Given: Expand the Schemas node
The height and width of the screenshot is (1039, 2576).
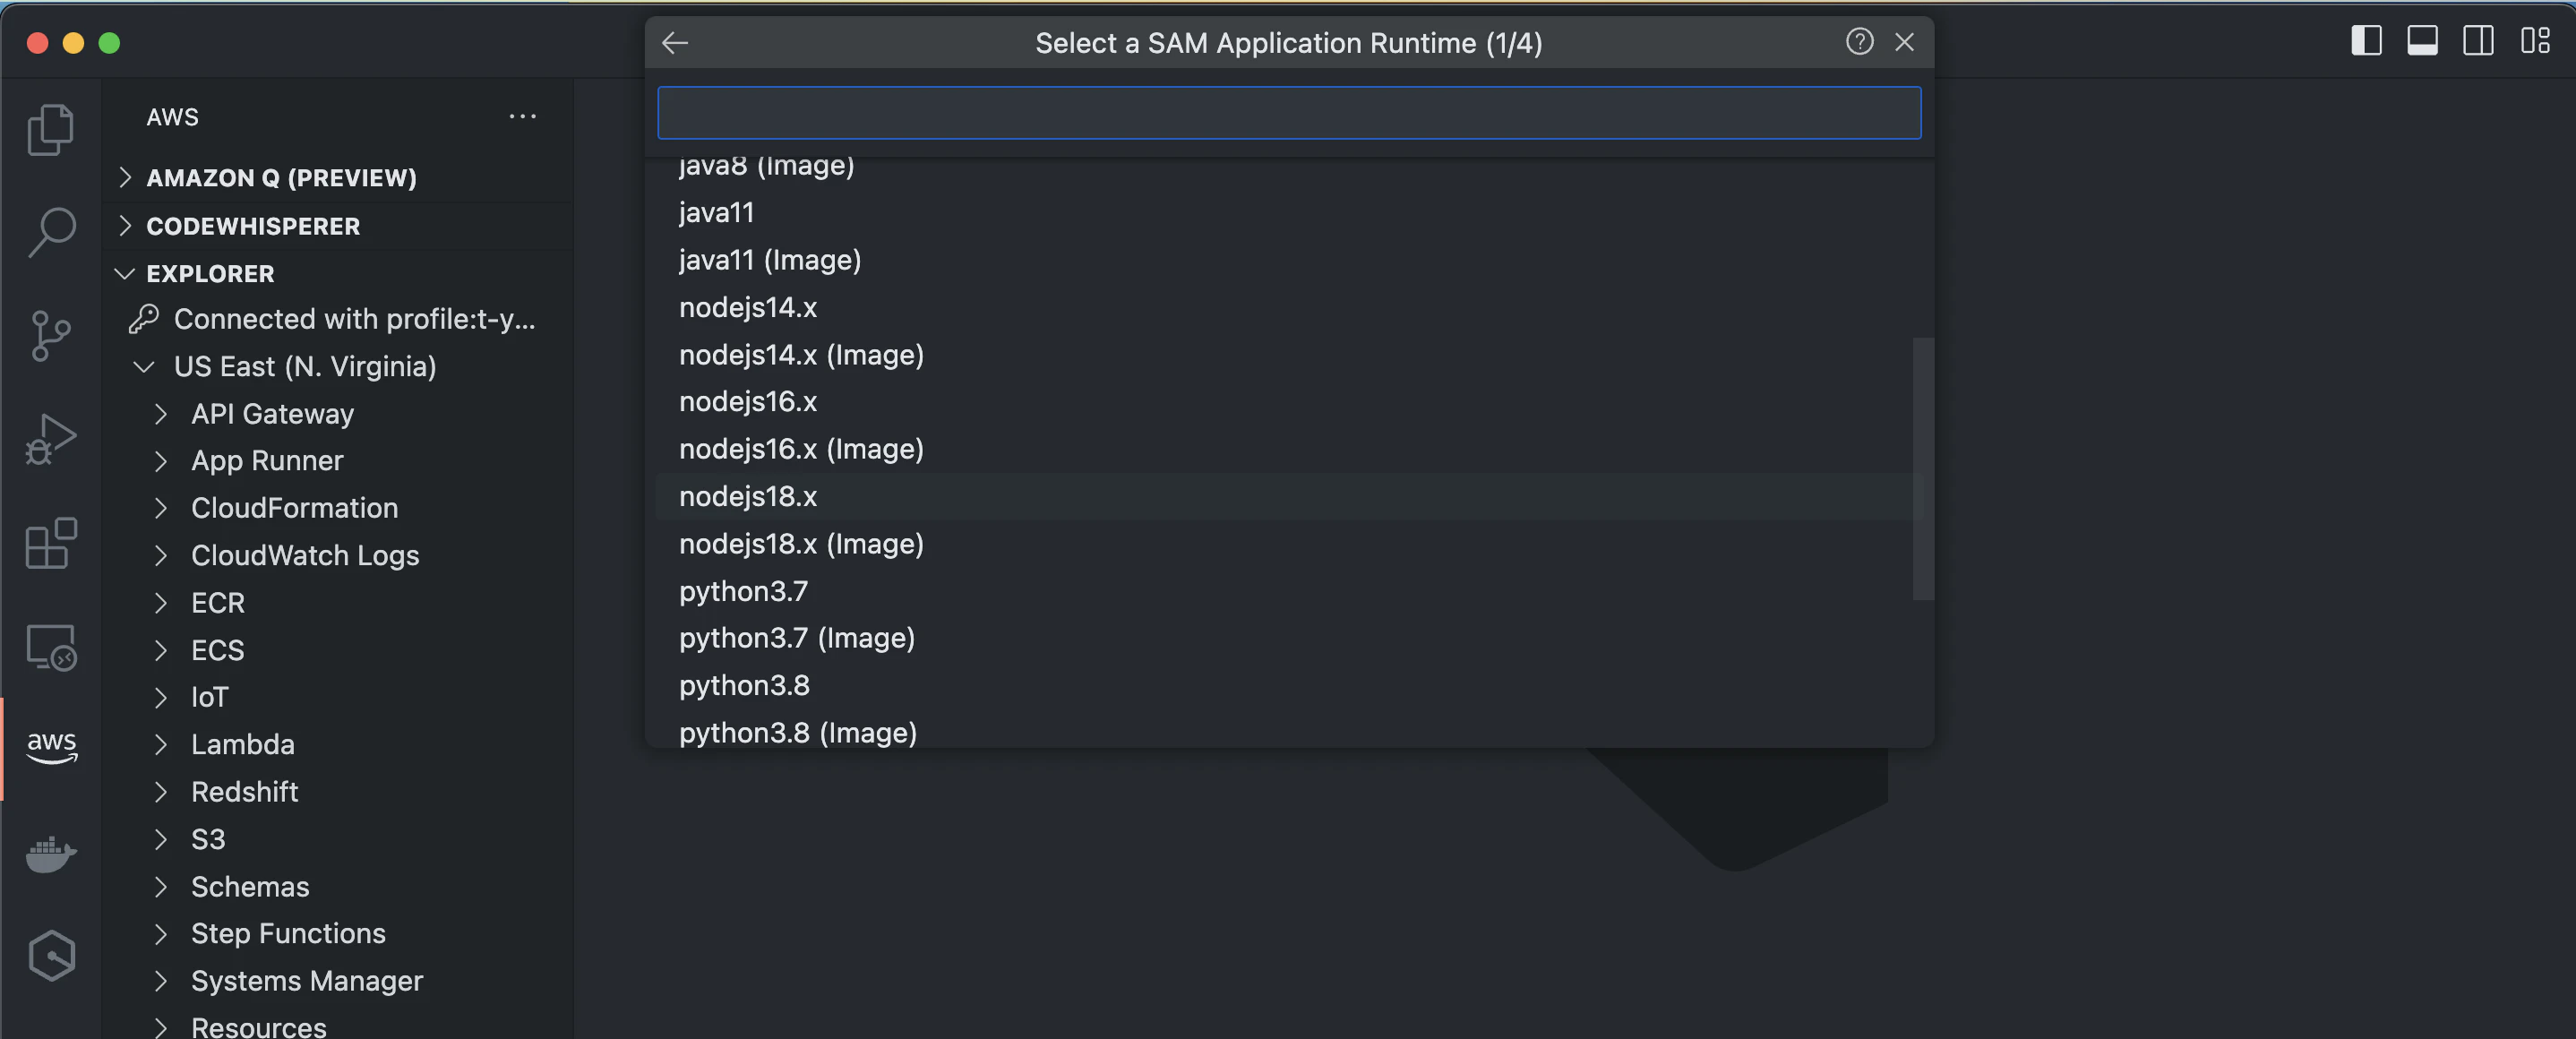Looking at the screenshot, I should point(161,887).
